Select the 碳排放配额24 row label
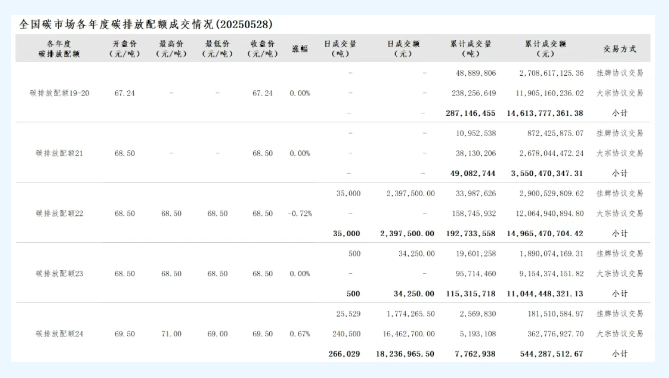 tap(59, 334)
